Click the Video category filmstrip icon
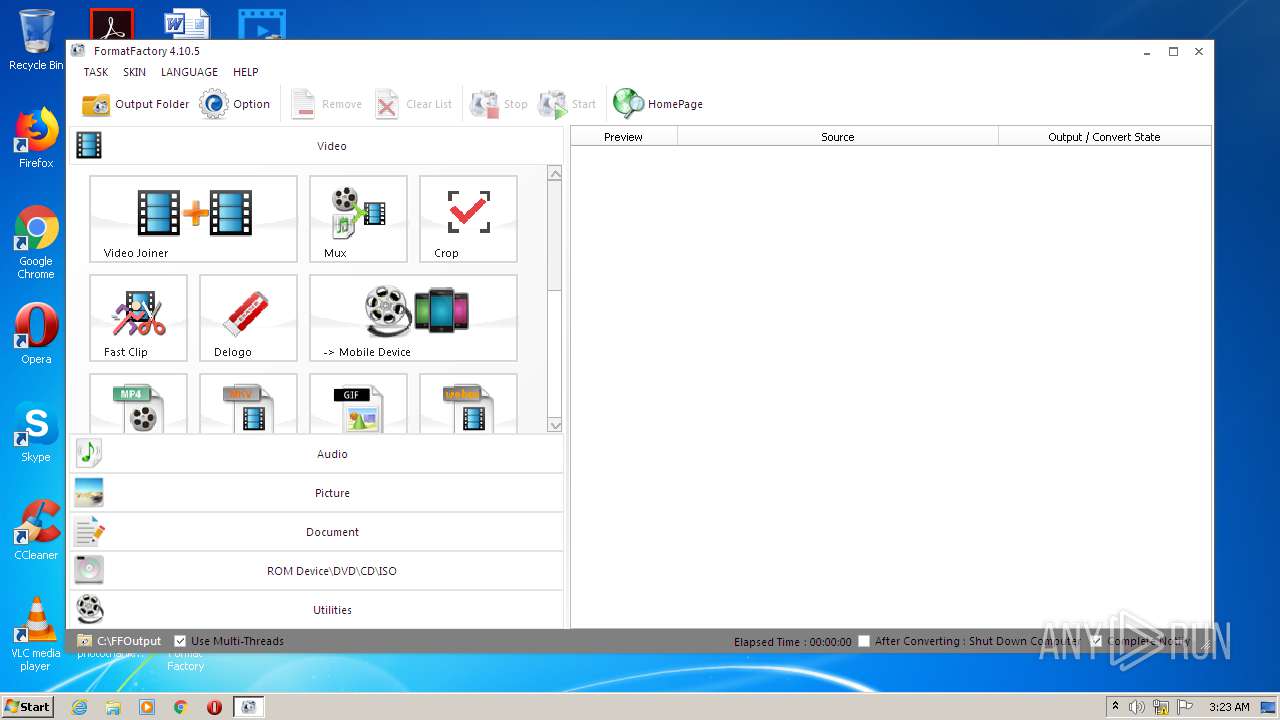The height and width of the screenshot is (720, 1280). [x=89, y=146]
